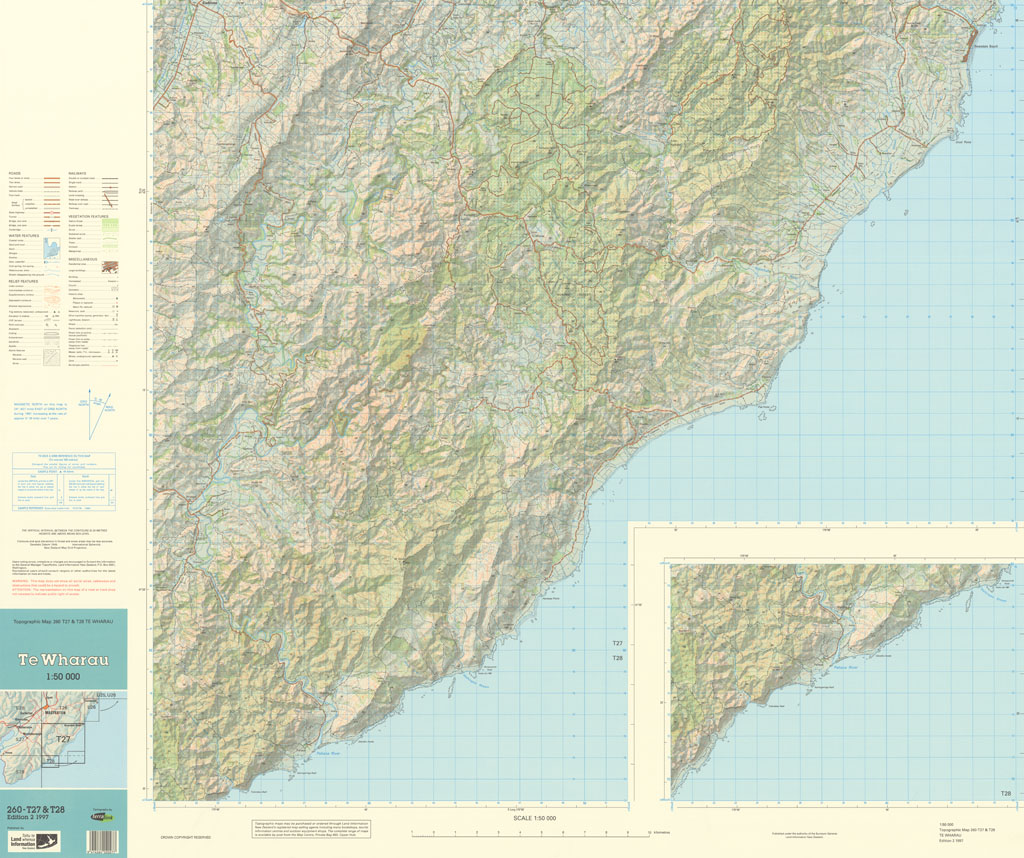
Task: Click the 'SCALE 1:50 000' label below map
Action: coord(534,818)
